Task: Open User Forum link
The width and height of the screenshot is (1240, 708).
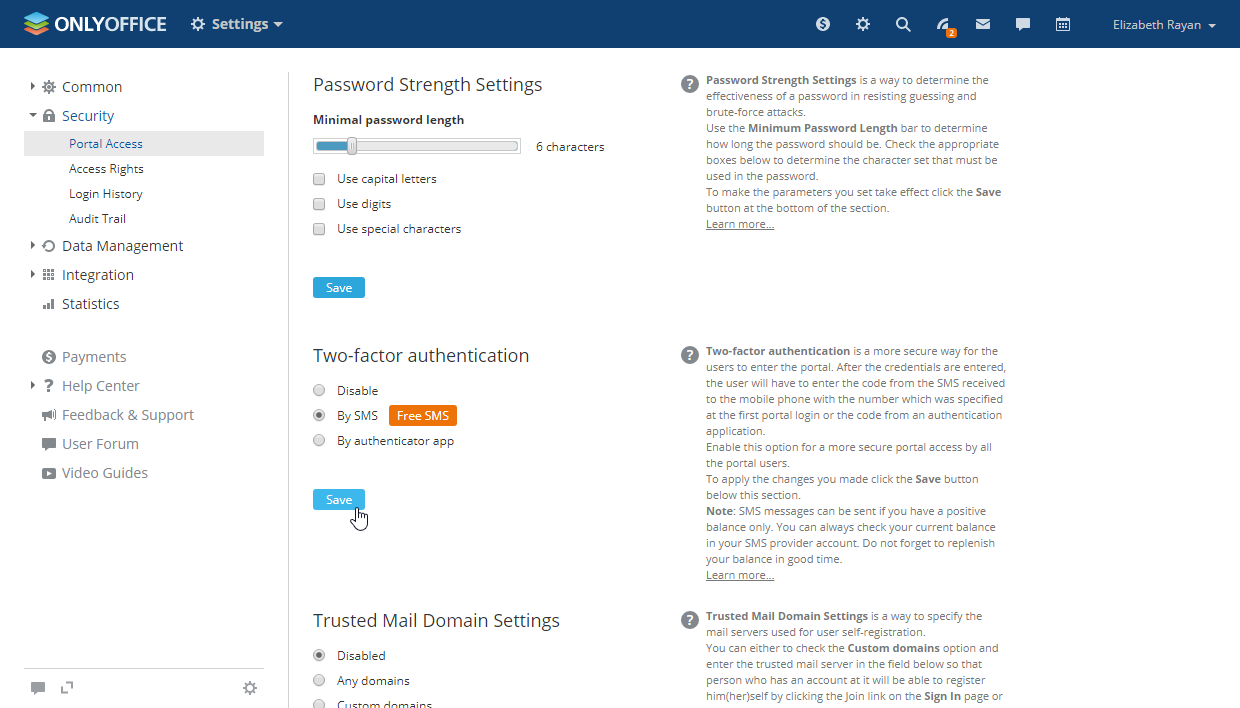Action: click(100, 444)
